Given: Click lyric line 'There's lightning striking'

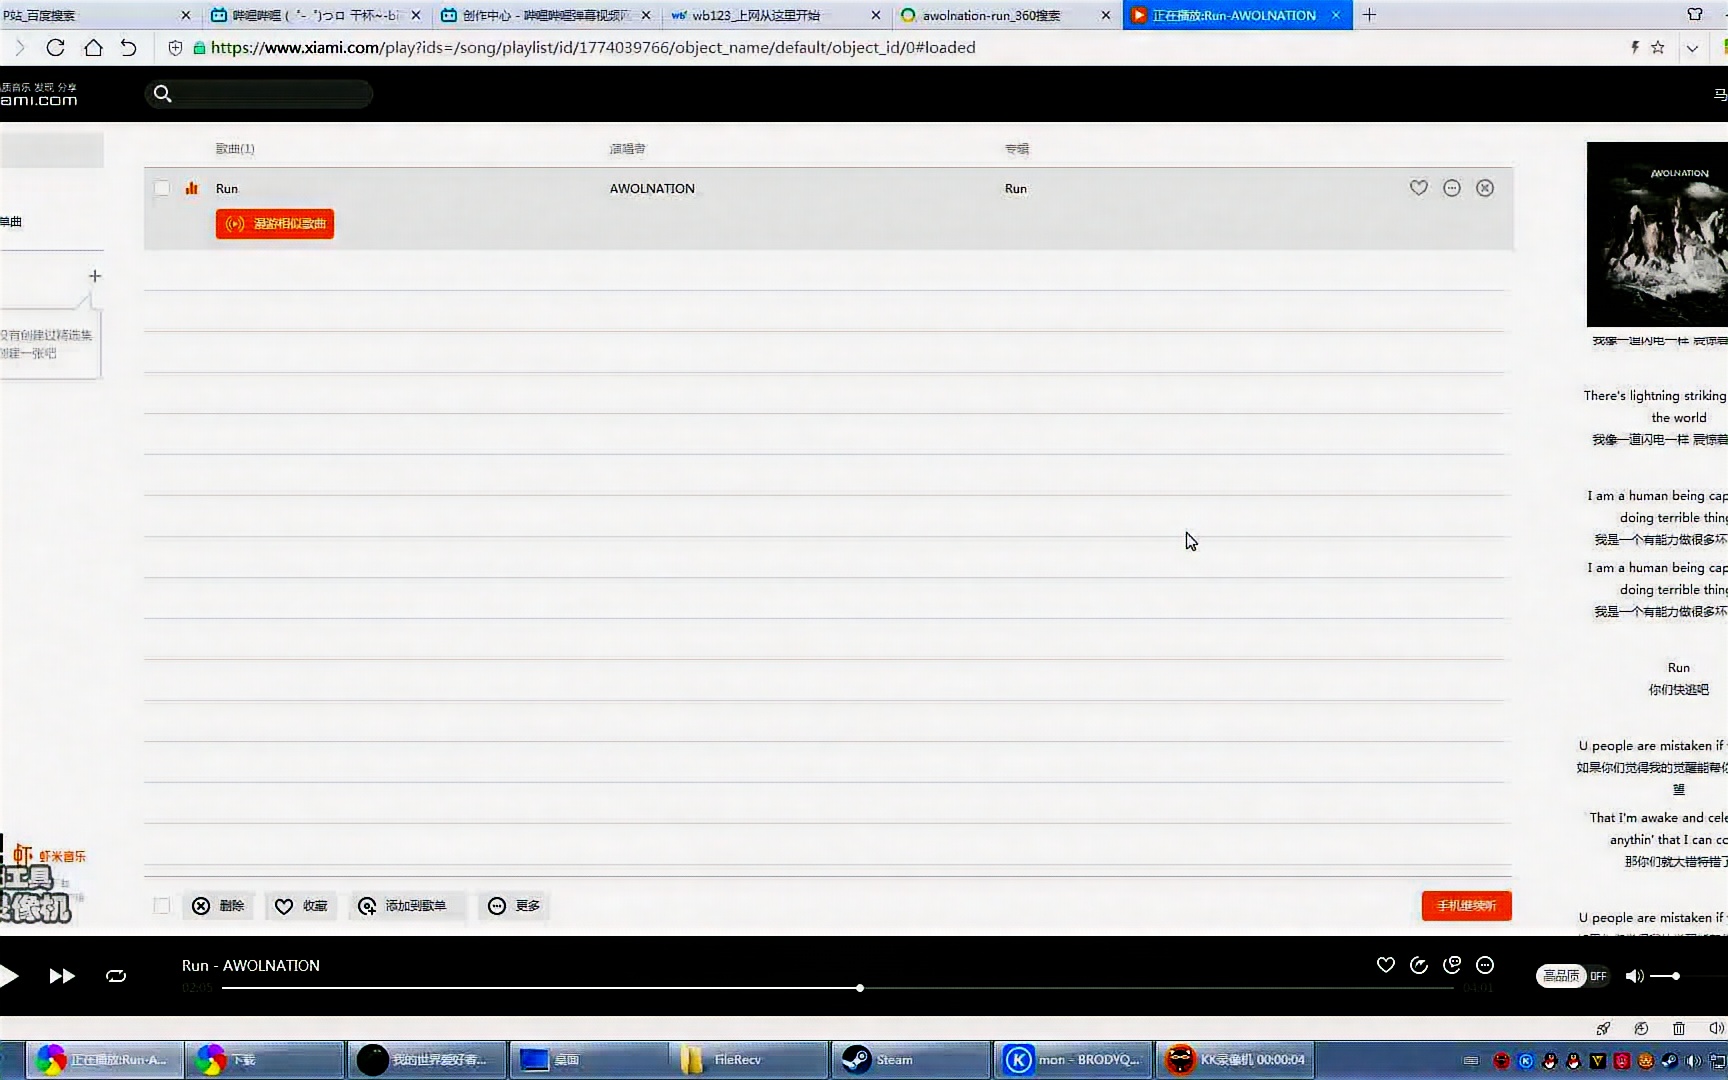Looking at the screenshot, I should click(1655, 396).
